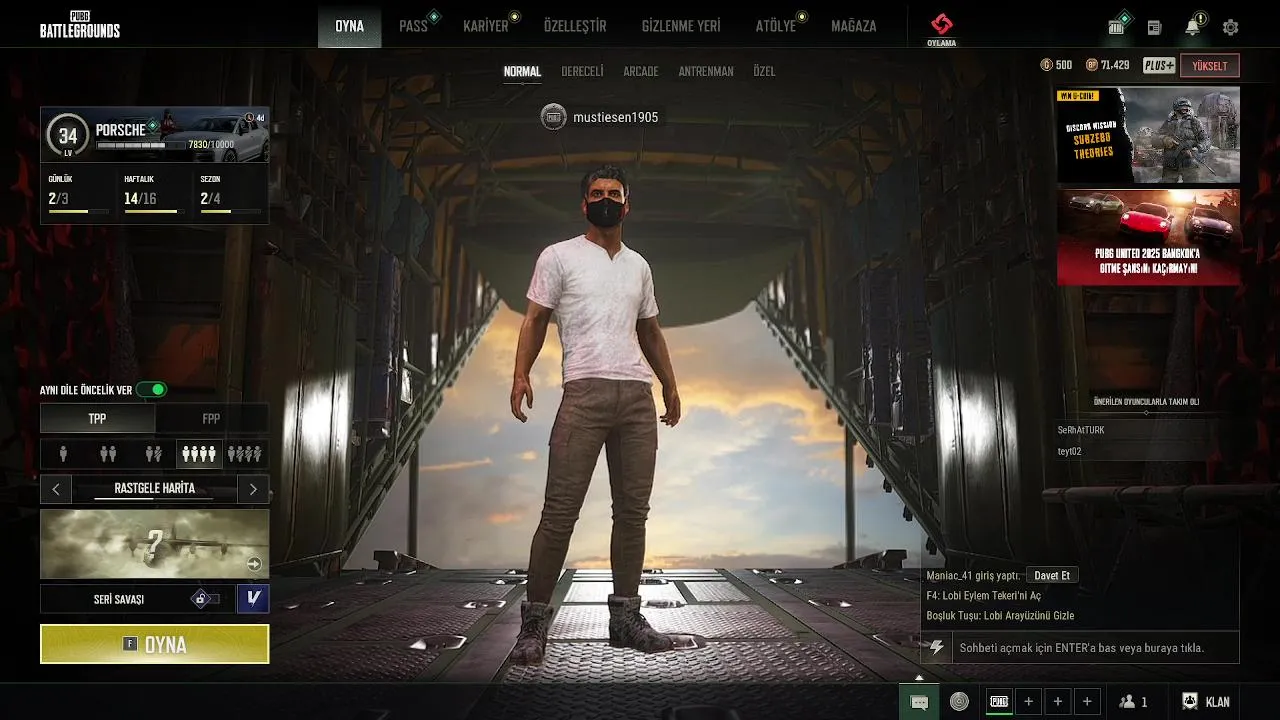Image resolution: width=1280 pixels, height=720 pixels.
Task: Click the map preview arrow icon
Action: 254,564
